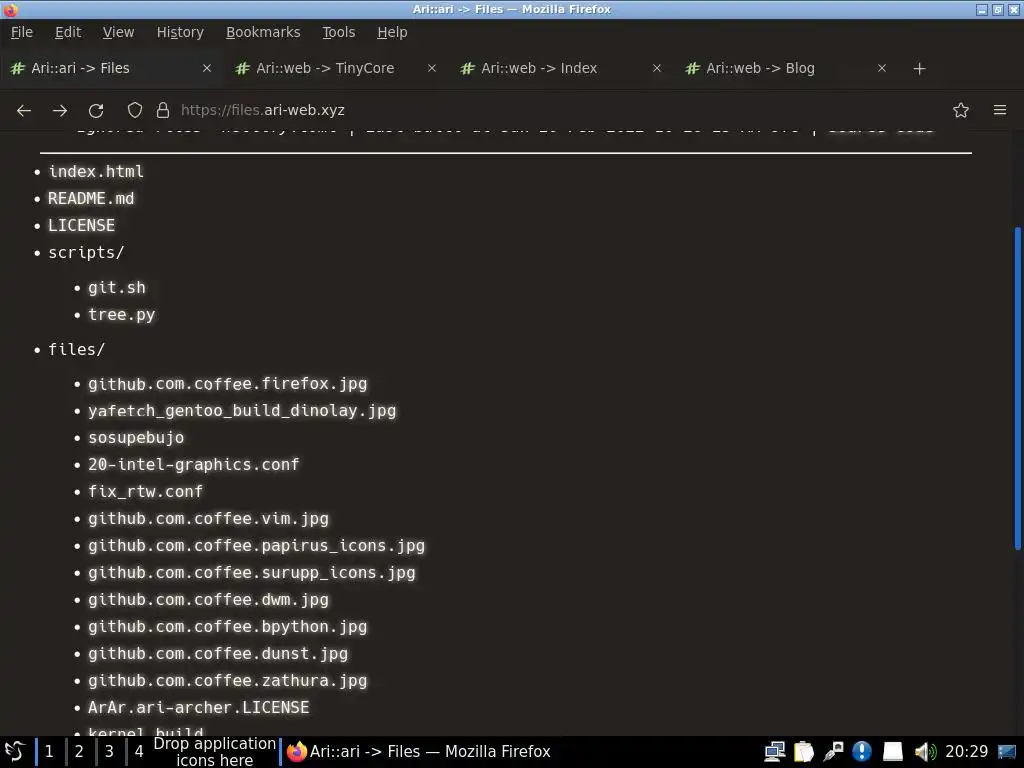
Task: Click the scripts/ directory text
Action: [x=86, y=253]
